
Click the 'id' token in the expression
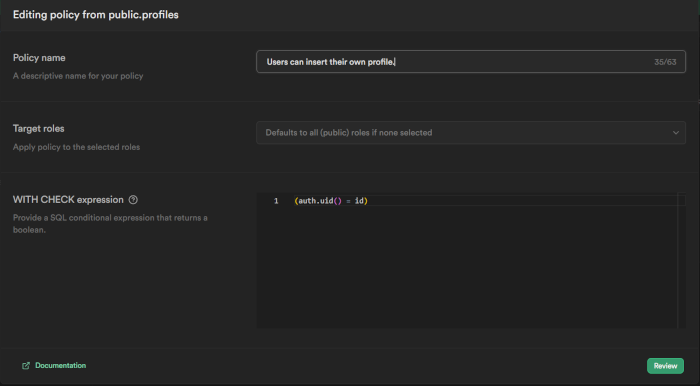[x=359, y=201]
